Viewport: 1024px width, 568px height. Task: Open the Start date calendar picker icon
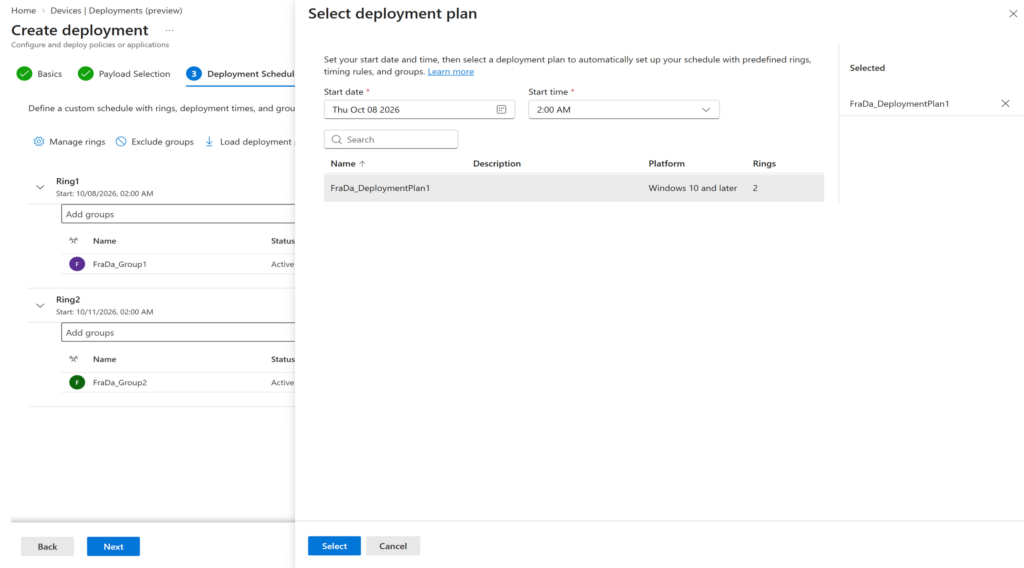[501, 110]
